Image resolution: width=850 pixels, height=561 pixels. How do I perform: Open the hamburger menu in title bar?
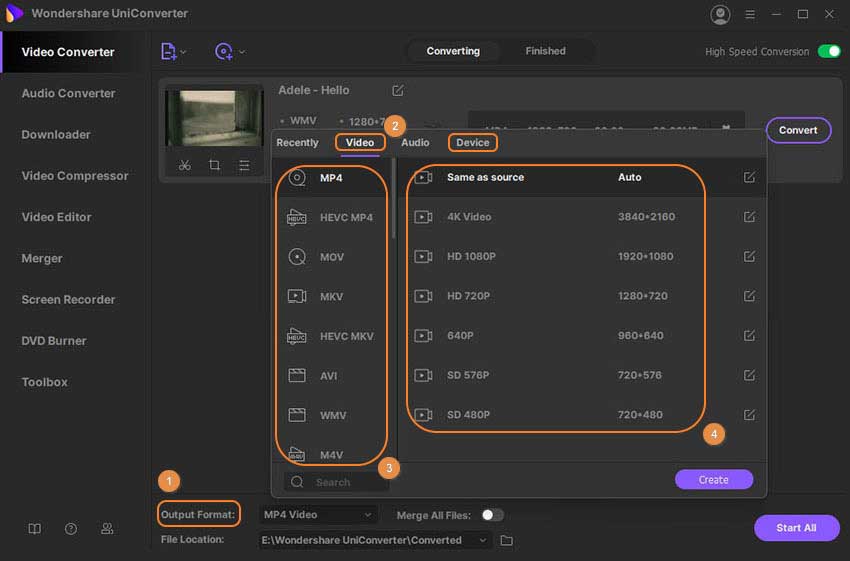pos(750,15)
